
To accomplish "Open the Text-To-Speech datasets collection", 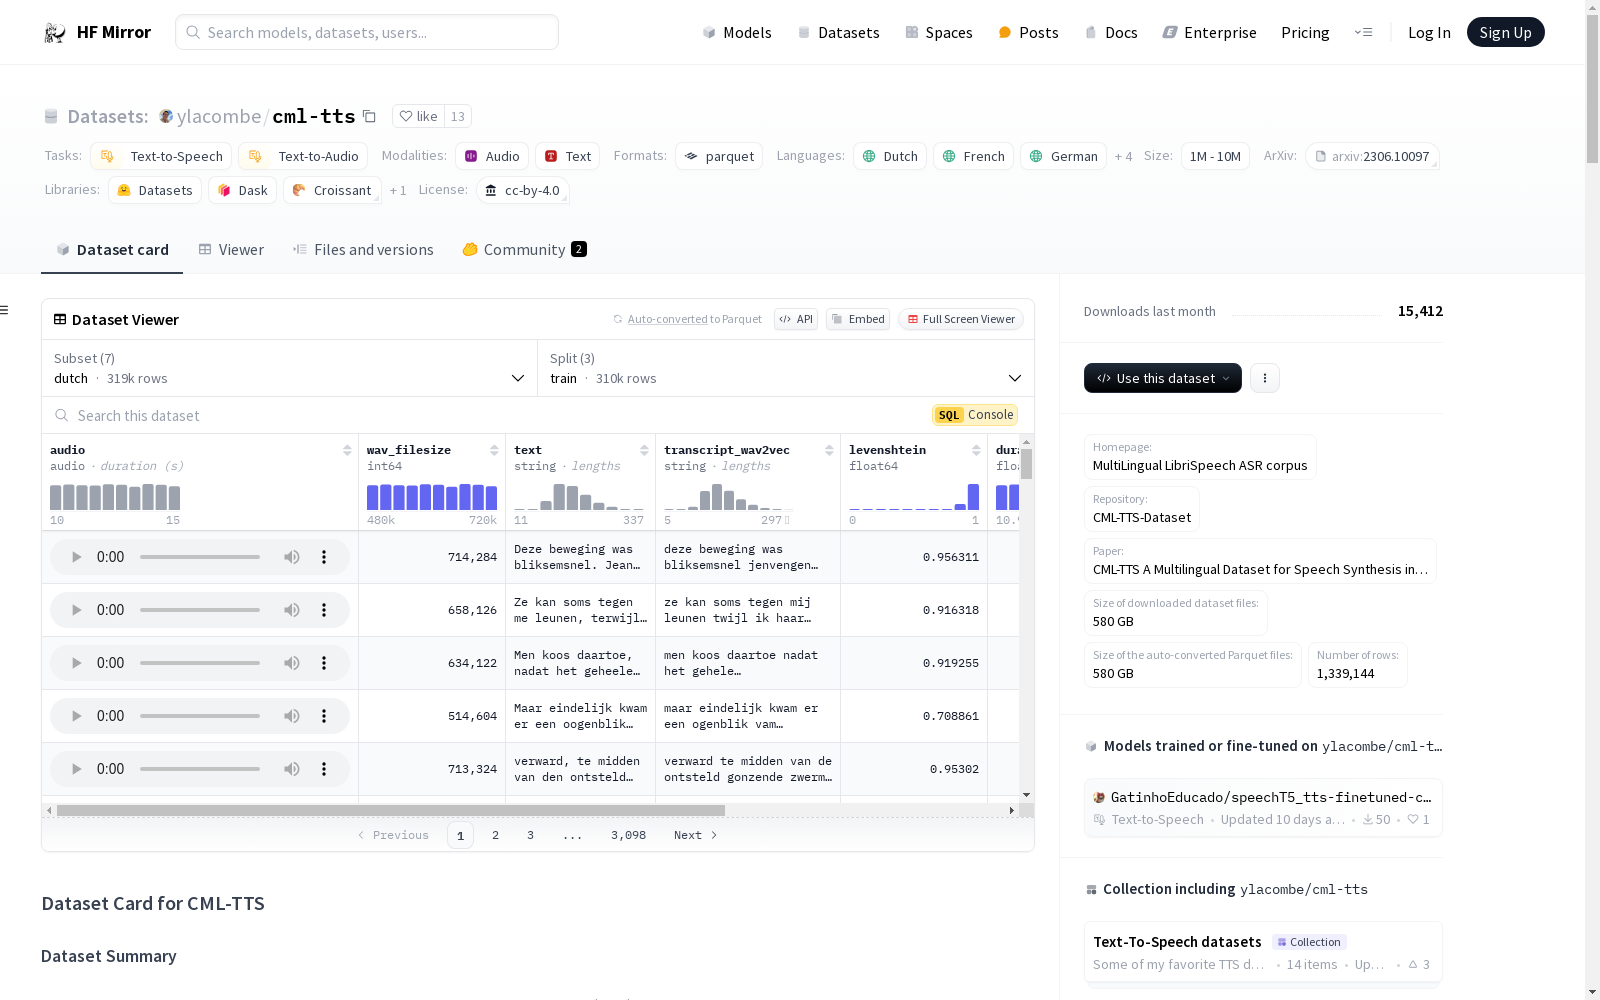I will (x=1263, y=952).
